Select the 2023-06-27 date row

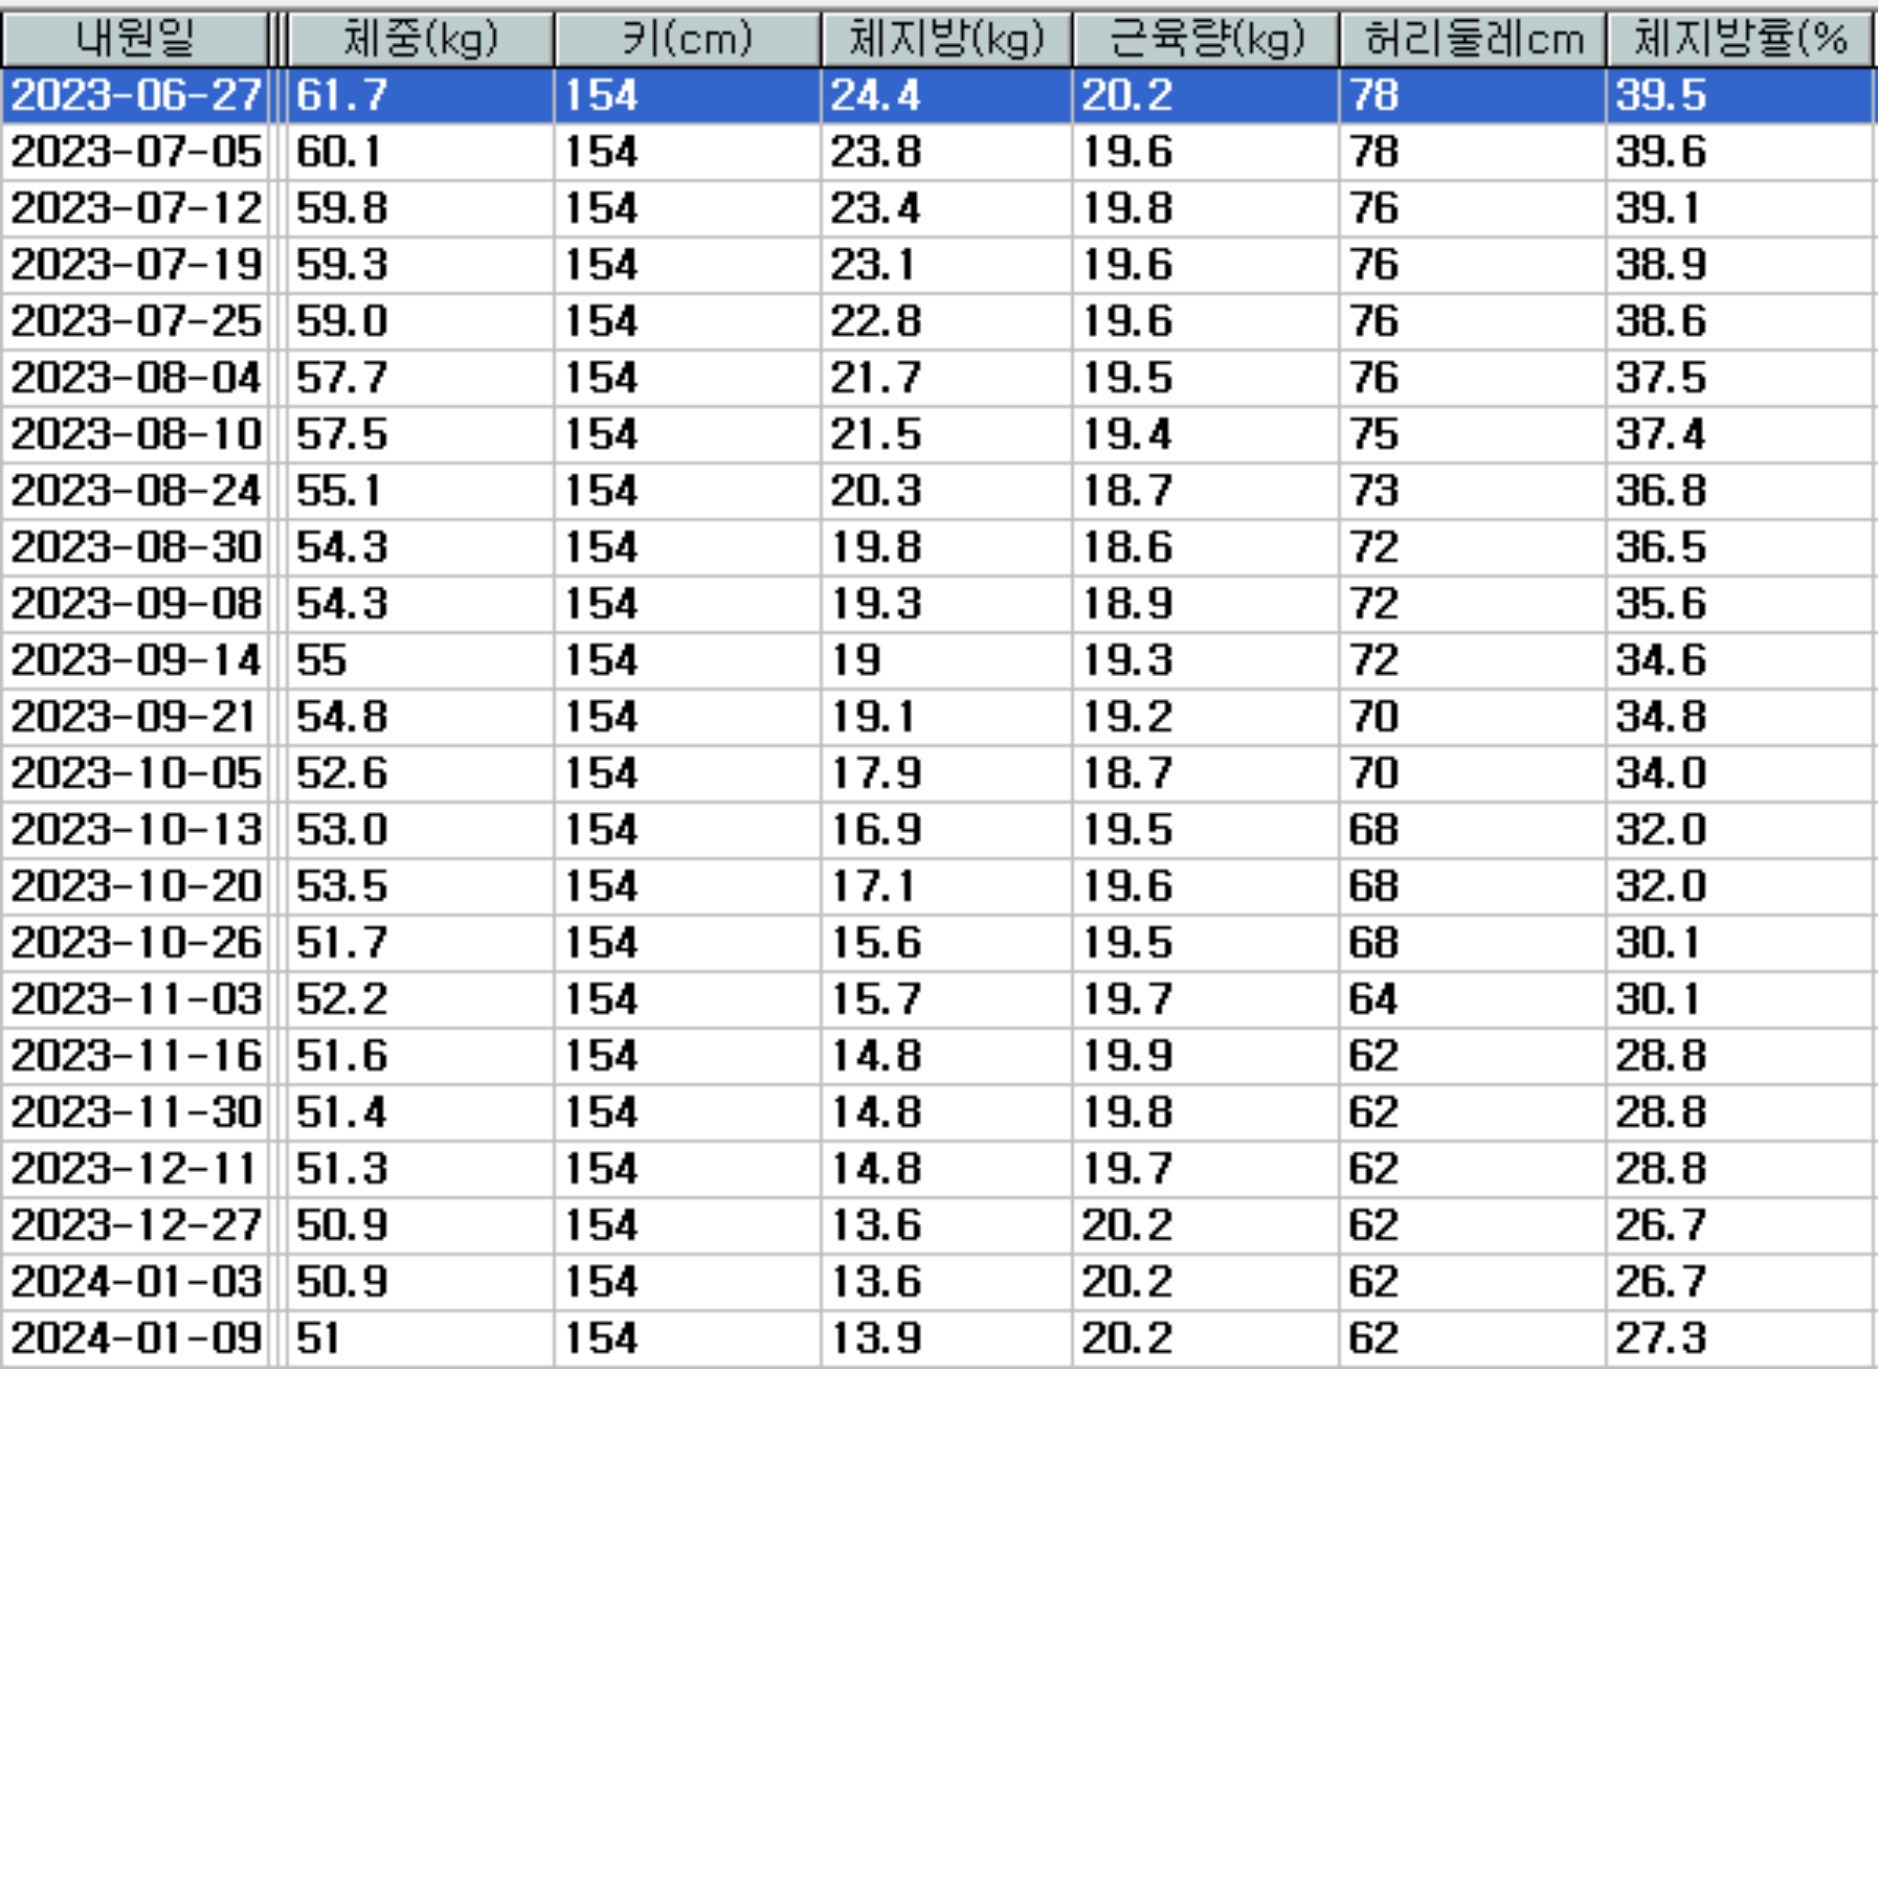point(939,96)
